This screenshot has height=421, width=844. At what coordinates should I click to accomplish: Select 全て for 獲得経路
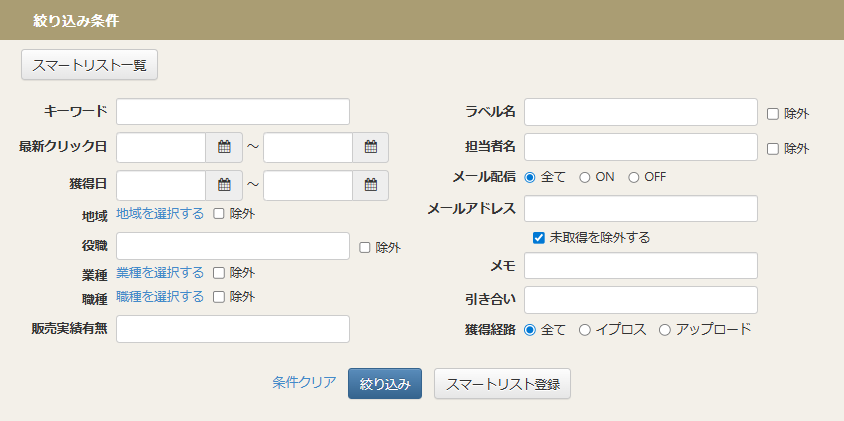(530, 330)
